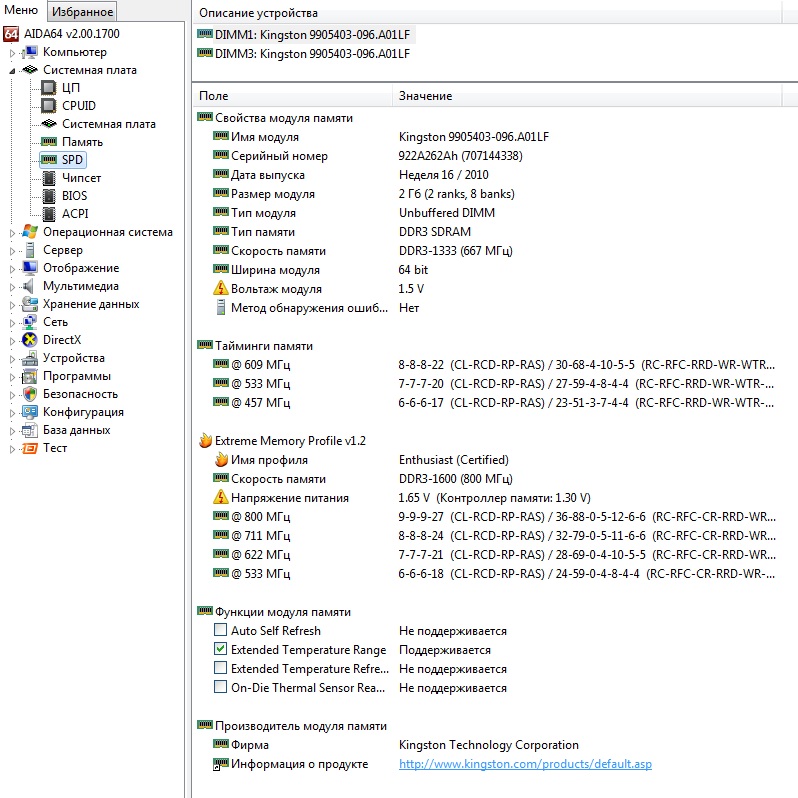Open the Конфигурация icon
This screenshot has width=798, height=798.
(30, 412)
